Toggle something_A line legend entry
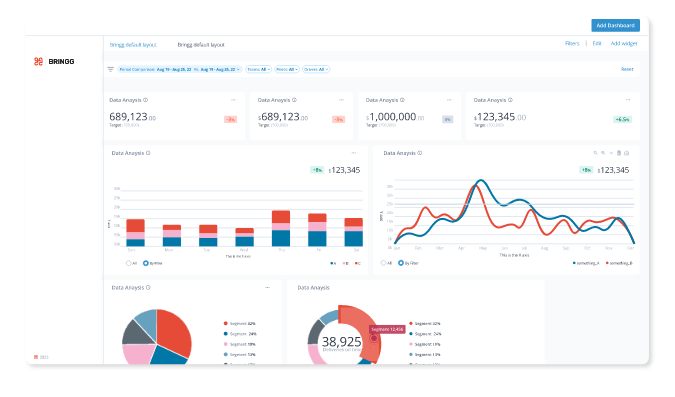Screen dimensions: 675x397 tap(586, 263)
